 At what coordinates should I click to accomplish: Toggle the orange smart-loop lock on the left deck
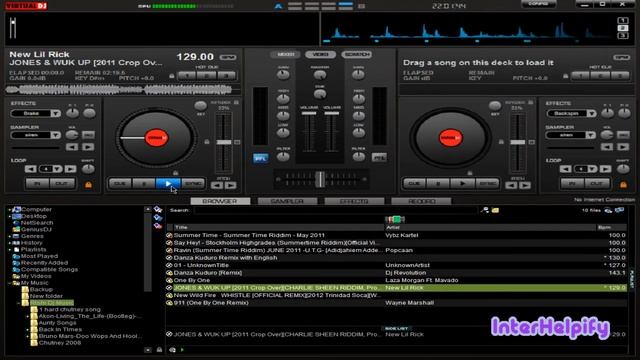point(88,184)
